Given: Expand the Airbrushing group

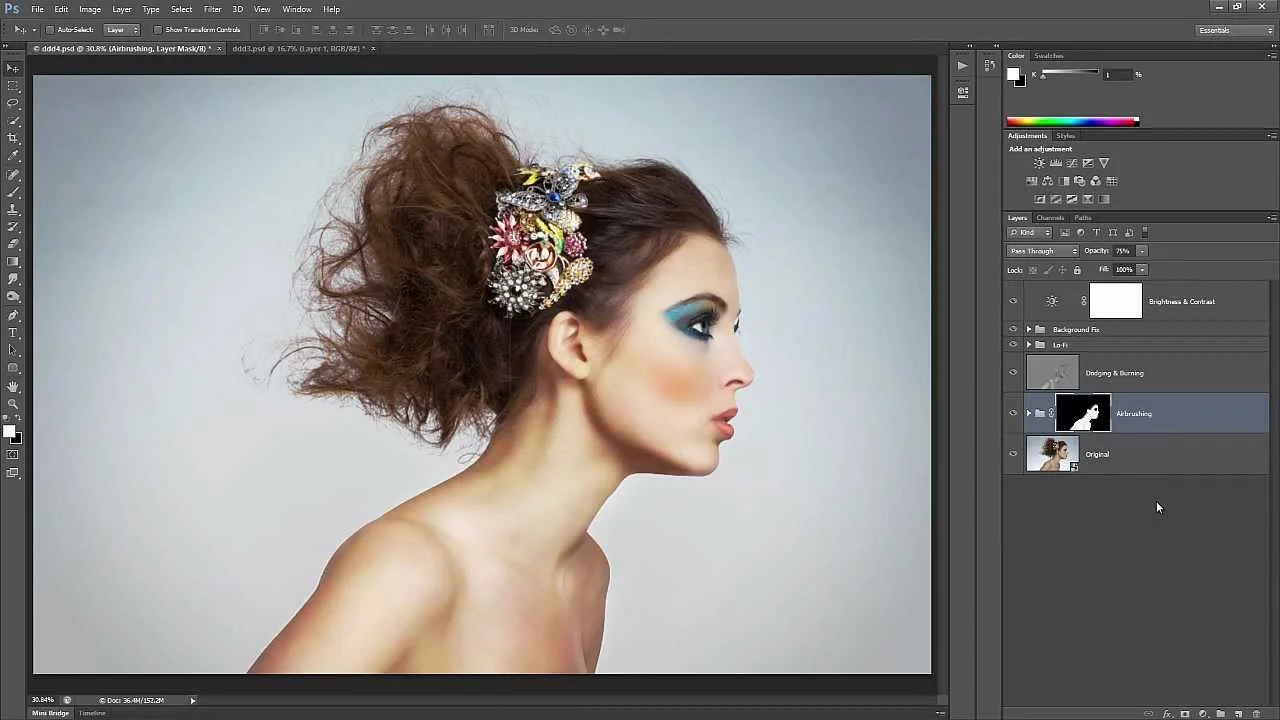Looking at the screenshot, I should point(1029,413).
